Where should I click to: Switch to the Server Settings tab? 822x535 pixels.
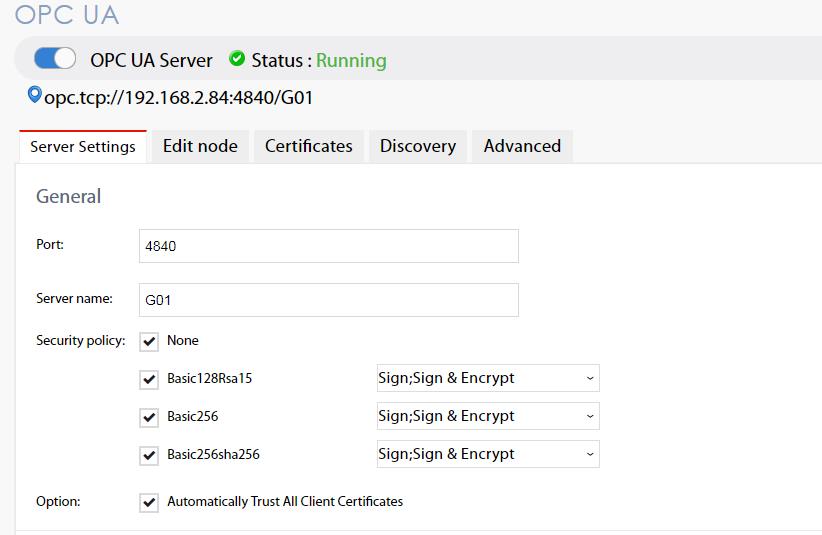click(83, 146)
